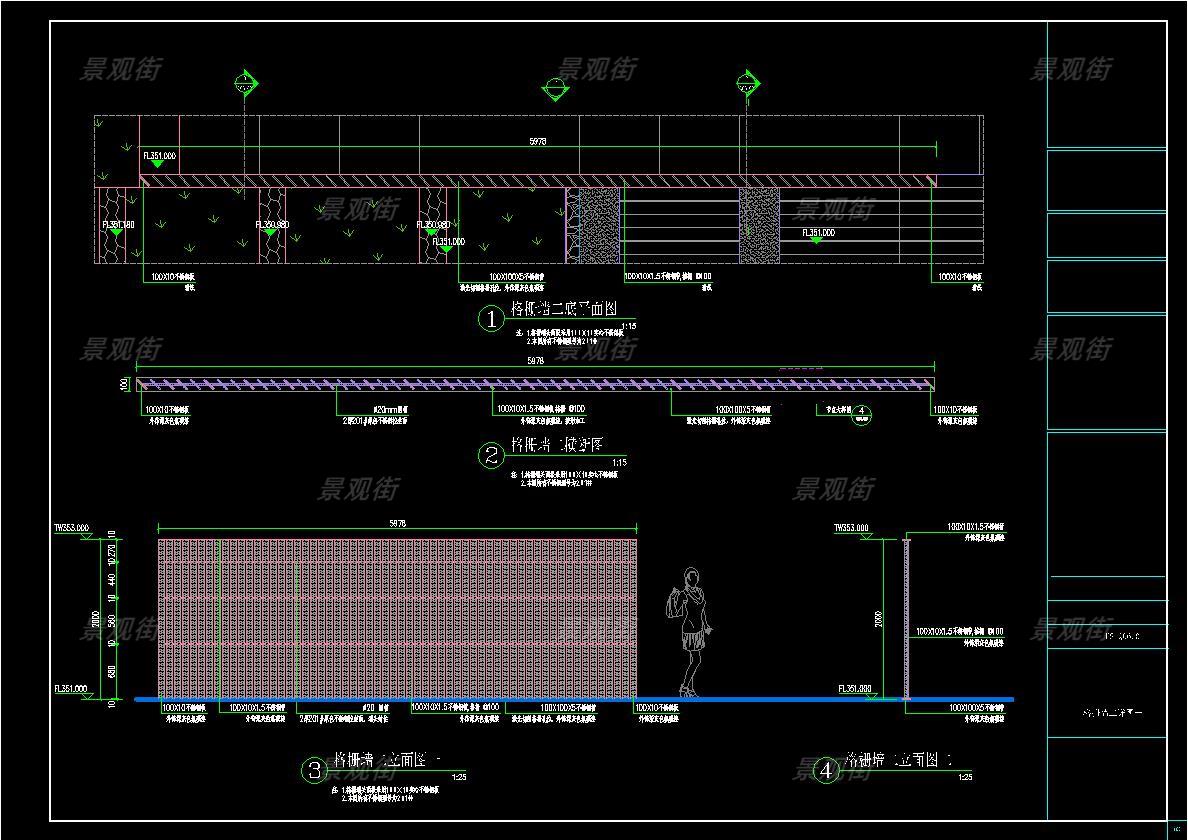Click the 5978 dimension above the grille elevation

coord(397,523)
